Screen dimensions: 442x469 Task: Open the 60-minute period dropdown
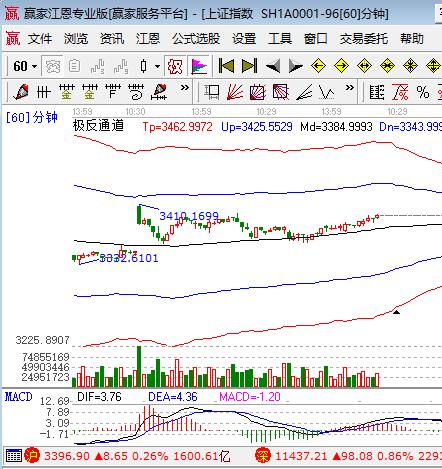(25, 66)
